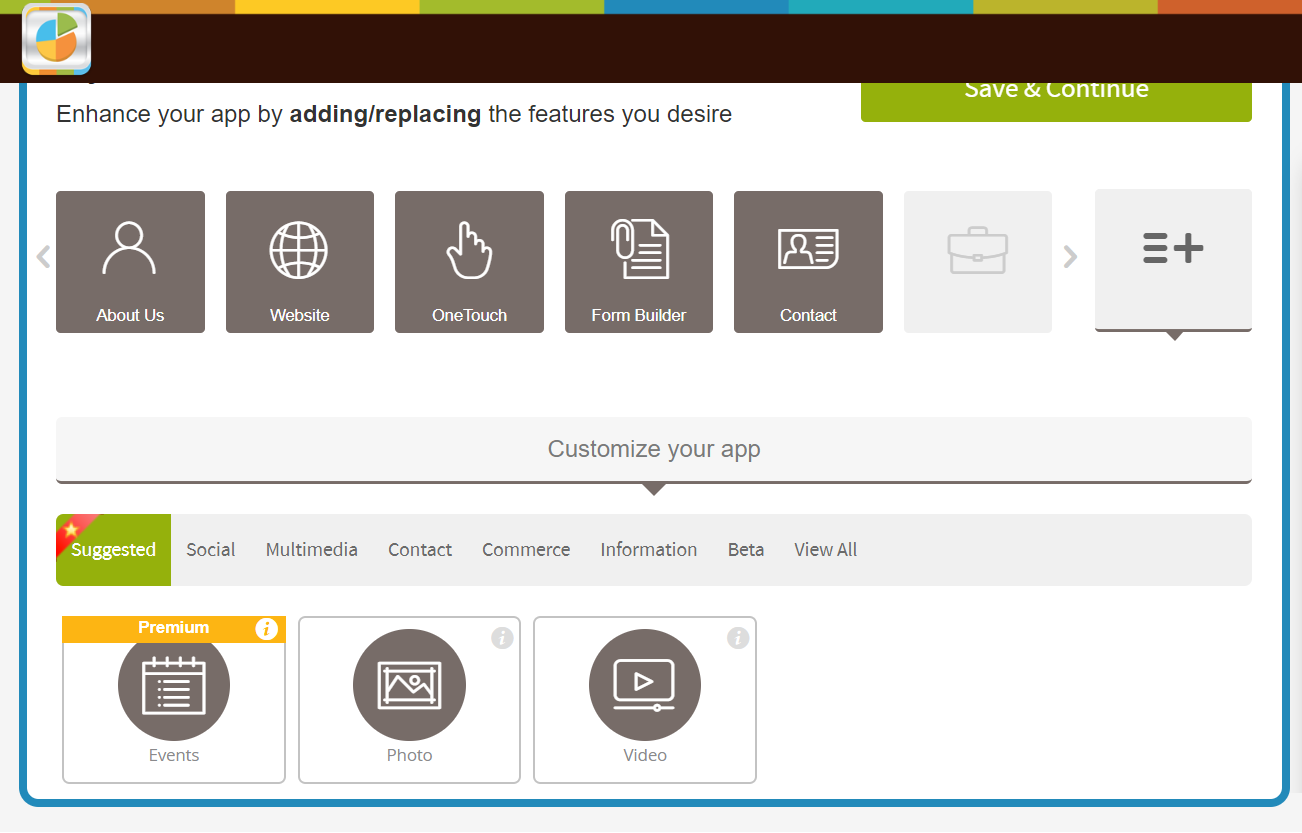Show info for the Photo feature
Viewport: 1302px width, 833px height.
502,638
